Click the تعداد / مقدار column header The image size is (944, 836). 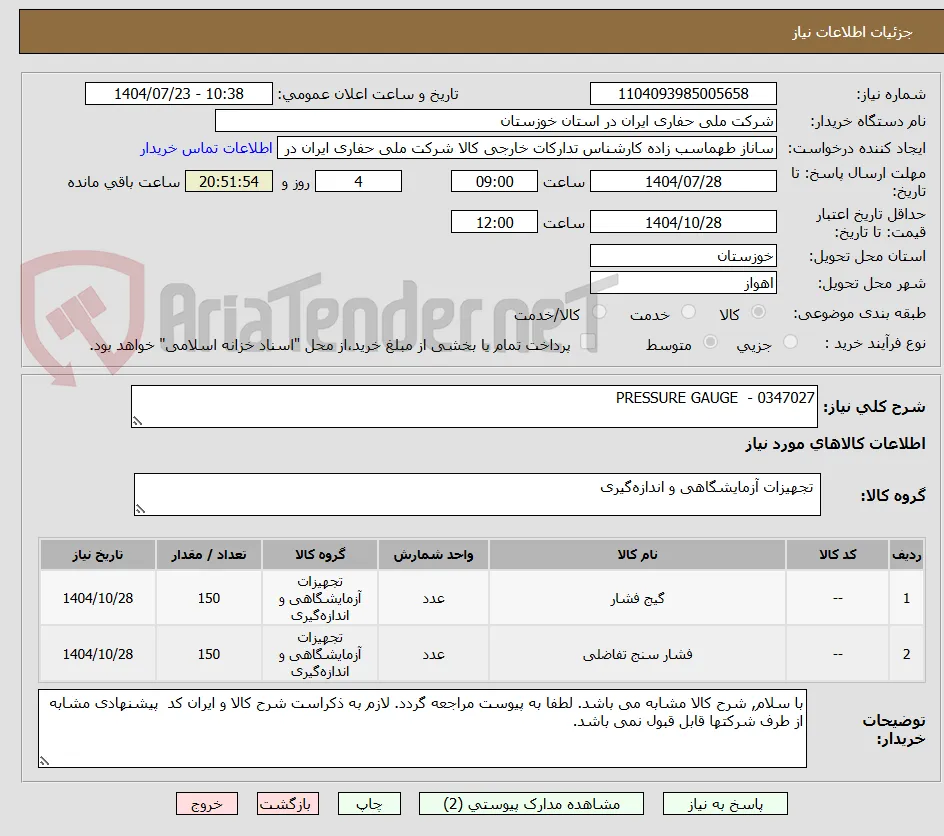[x=209, y=554]
